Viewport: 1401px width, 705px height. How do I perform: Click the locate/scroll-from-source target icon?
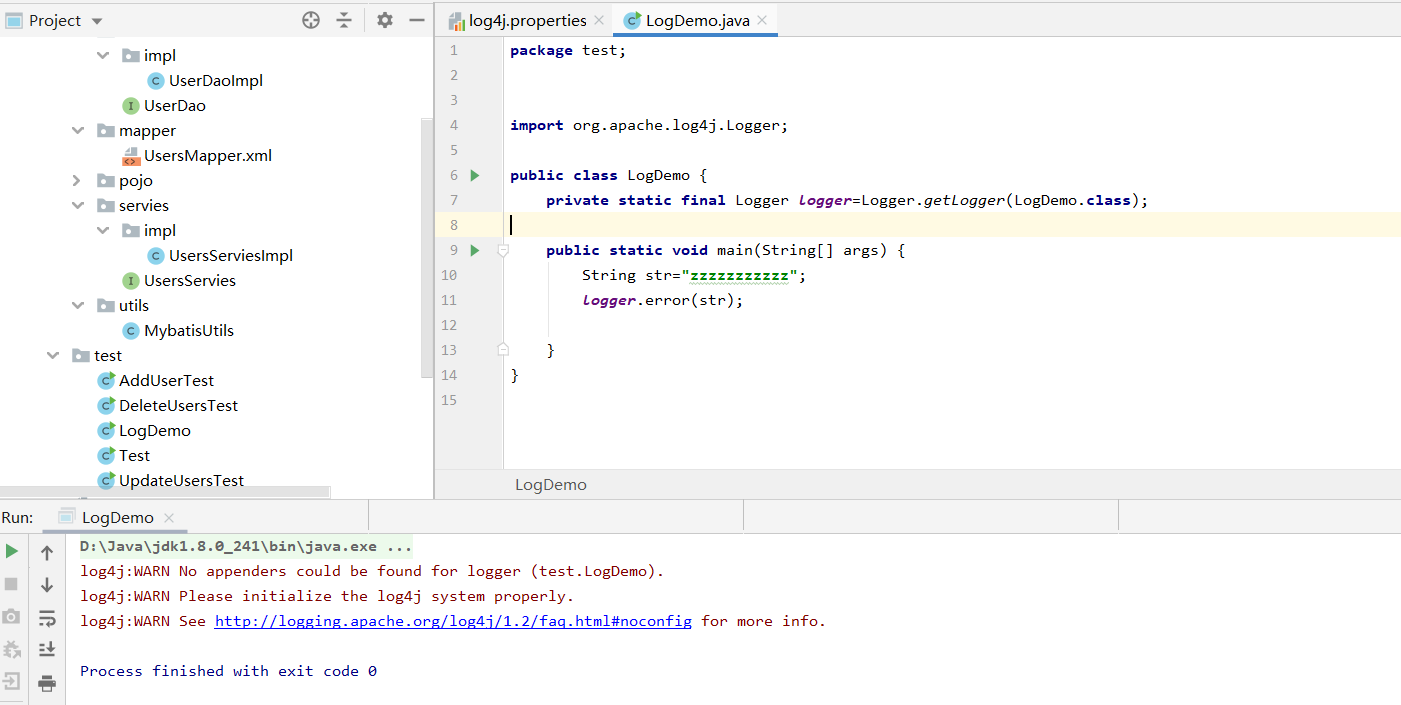311,20
